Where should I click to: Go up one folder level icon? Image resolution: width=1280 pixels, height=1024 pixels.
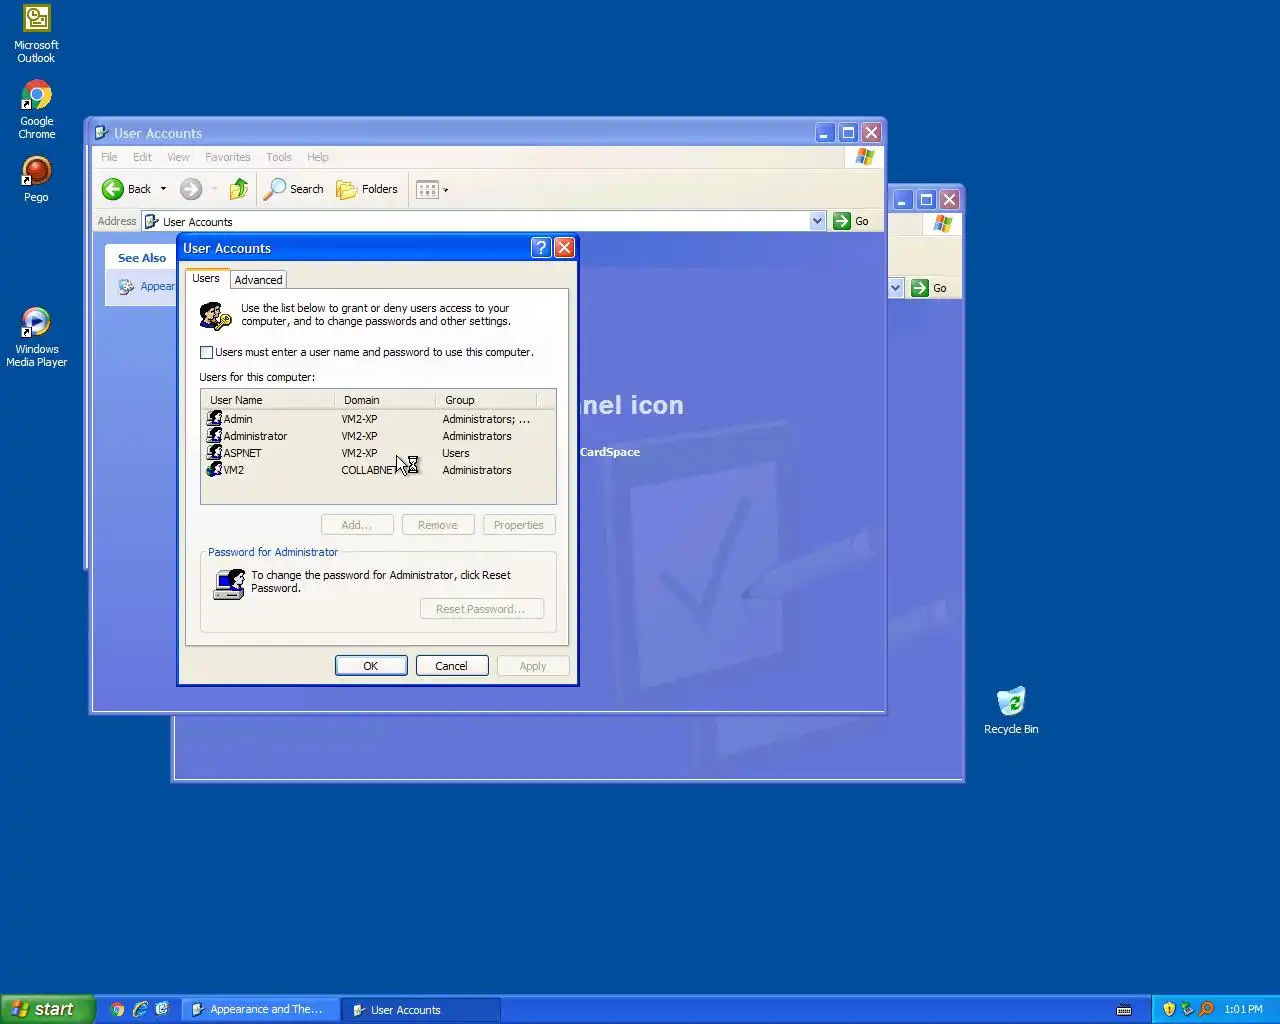click(238, 189)
